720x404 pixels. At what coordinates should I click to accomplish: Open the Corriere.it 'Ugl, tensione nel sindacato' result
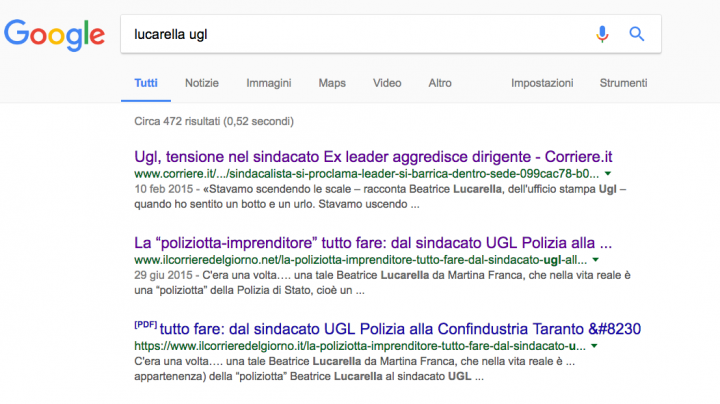[x=373, y=157]
